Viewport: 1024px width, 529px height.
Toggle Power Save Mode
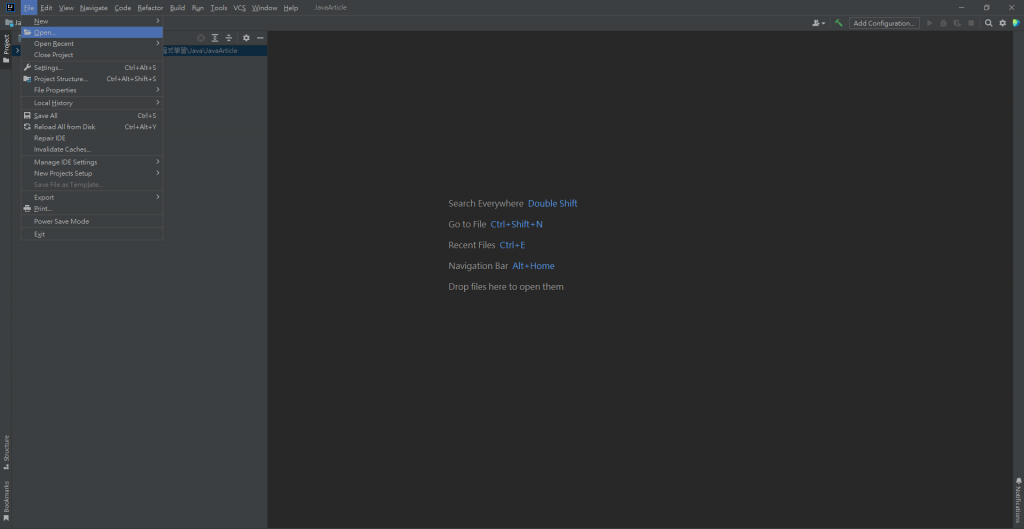coord(92,221)
